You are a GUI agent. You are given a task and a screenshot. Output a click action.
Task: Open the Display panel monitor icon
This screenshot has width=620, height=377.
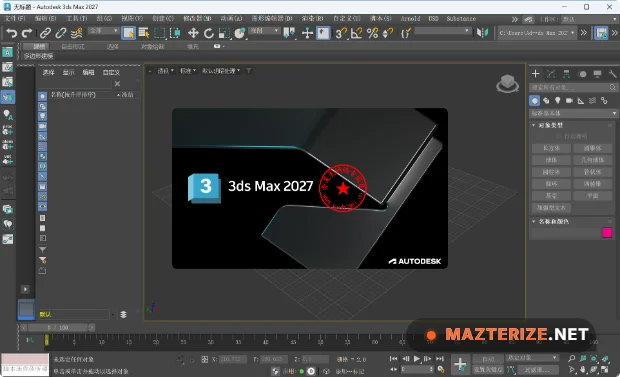597,74
